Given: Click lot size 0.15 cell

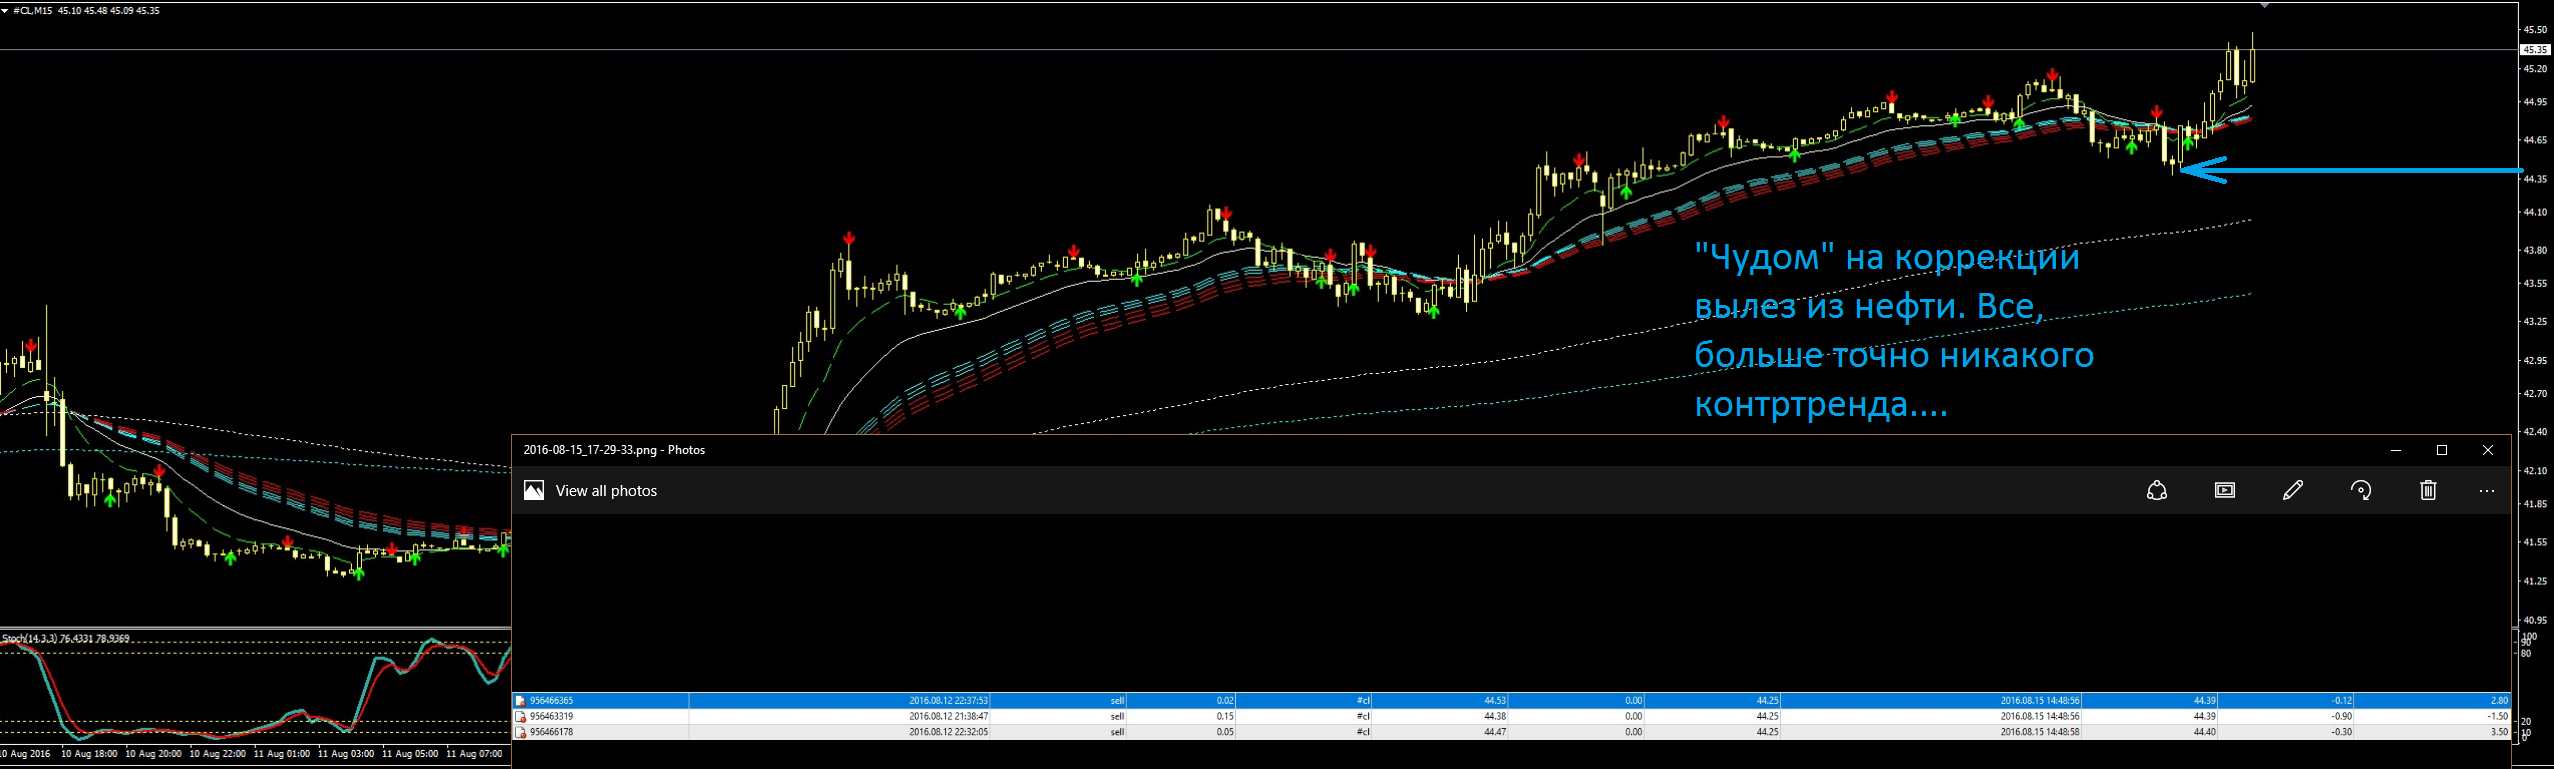Looking at the screenshot, I should 1225,716.
